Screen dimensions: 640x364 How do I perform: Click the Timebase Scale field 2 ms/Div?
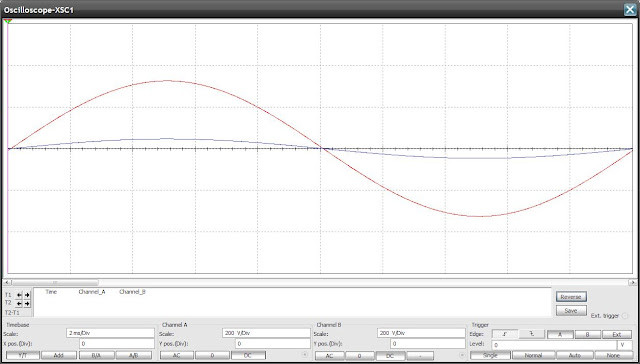click(x=110, y=333)
